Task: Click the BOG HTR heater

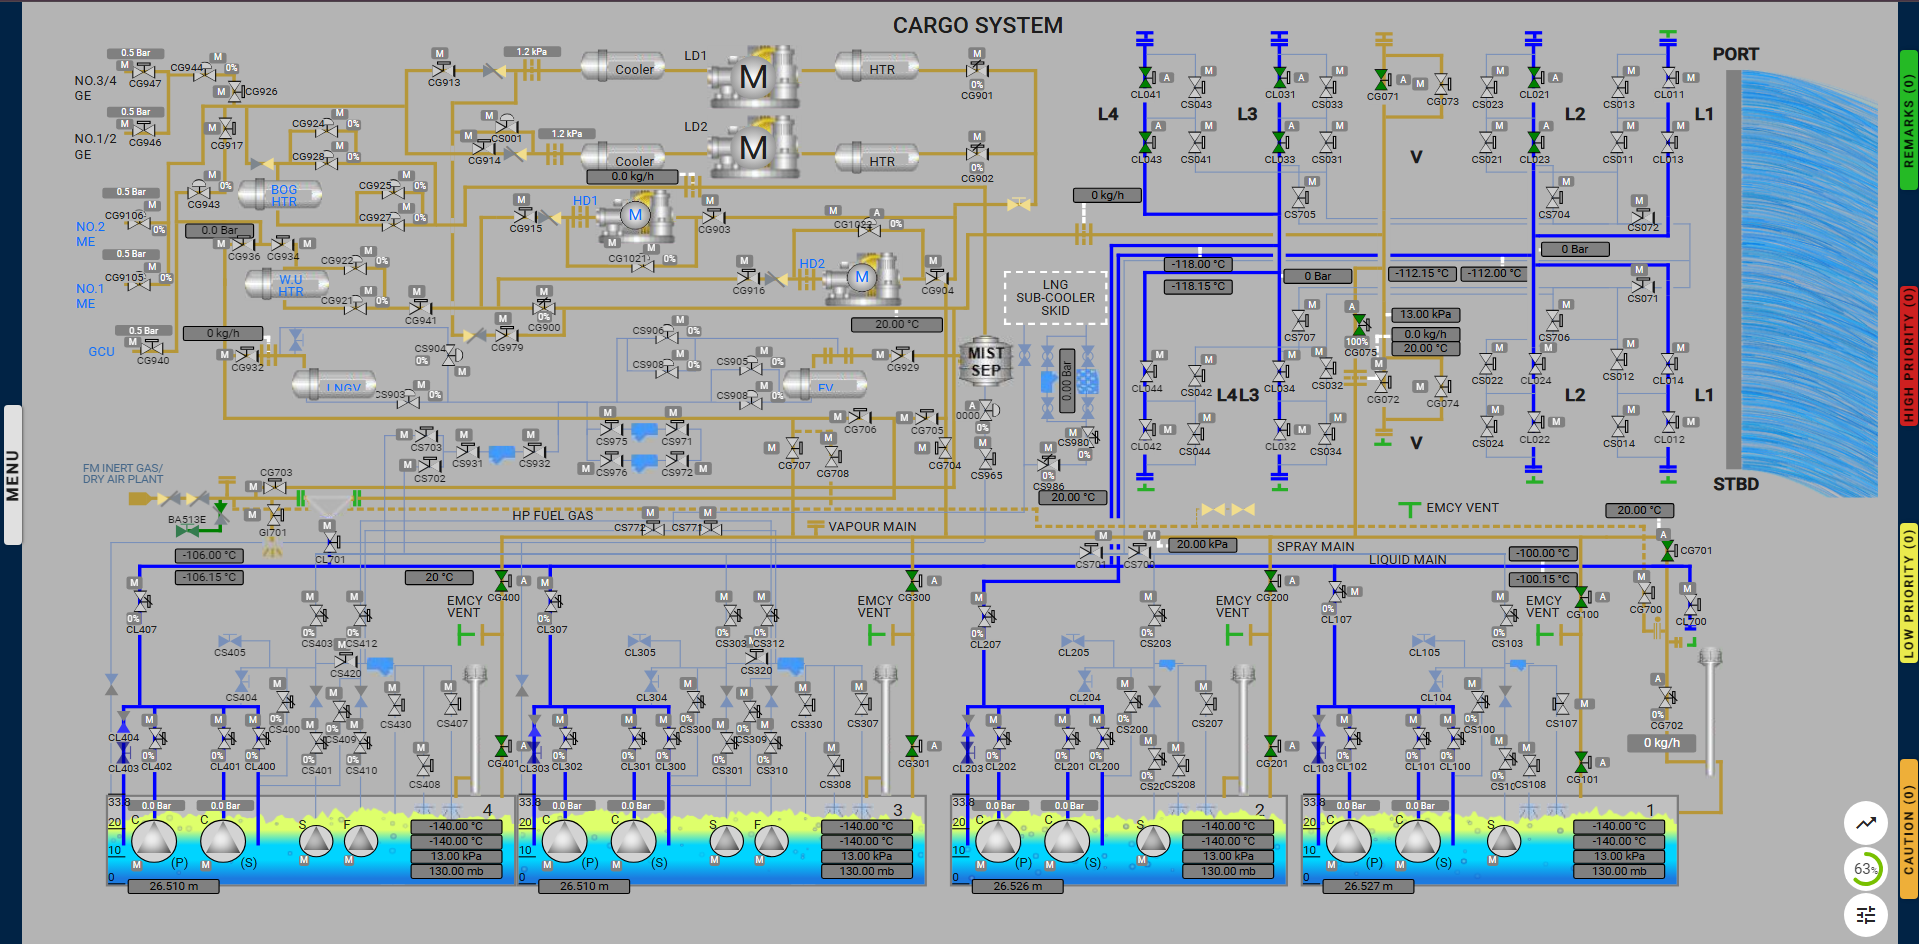Action: point(283,195)
